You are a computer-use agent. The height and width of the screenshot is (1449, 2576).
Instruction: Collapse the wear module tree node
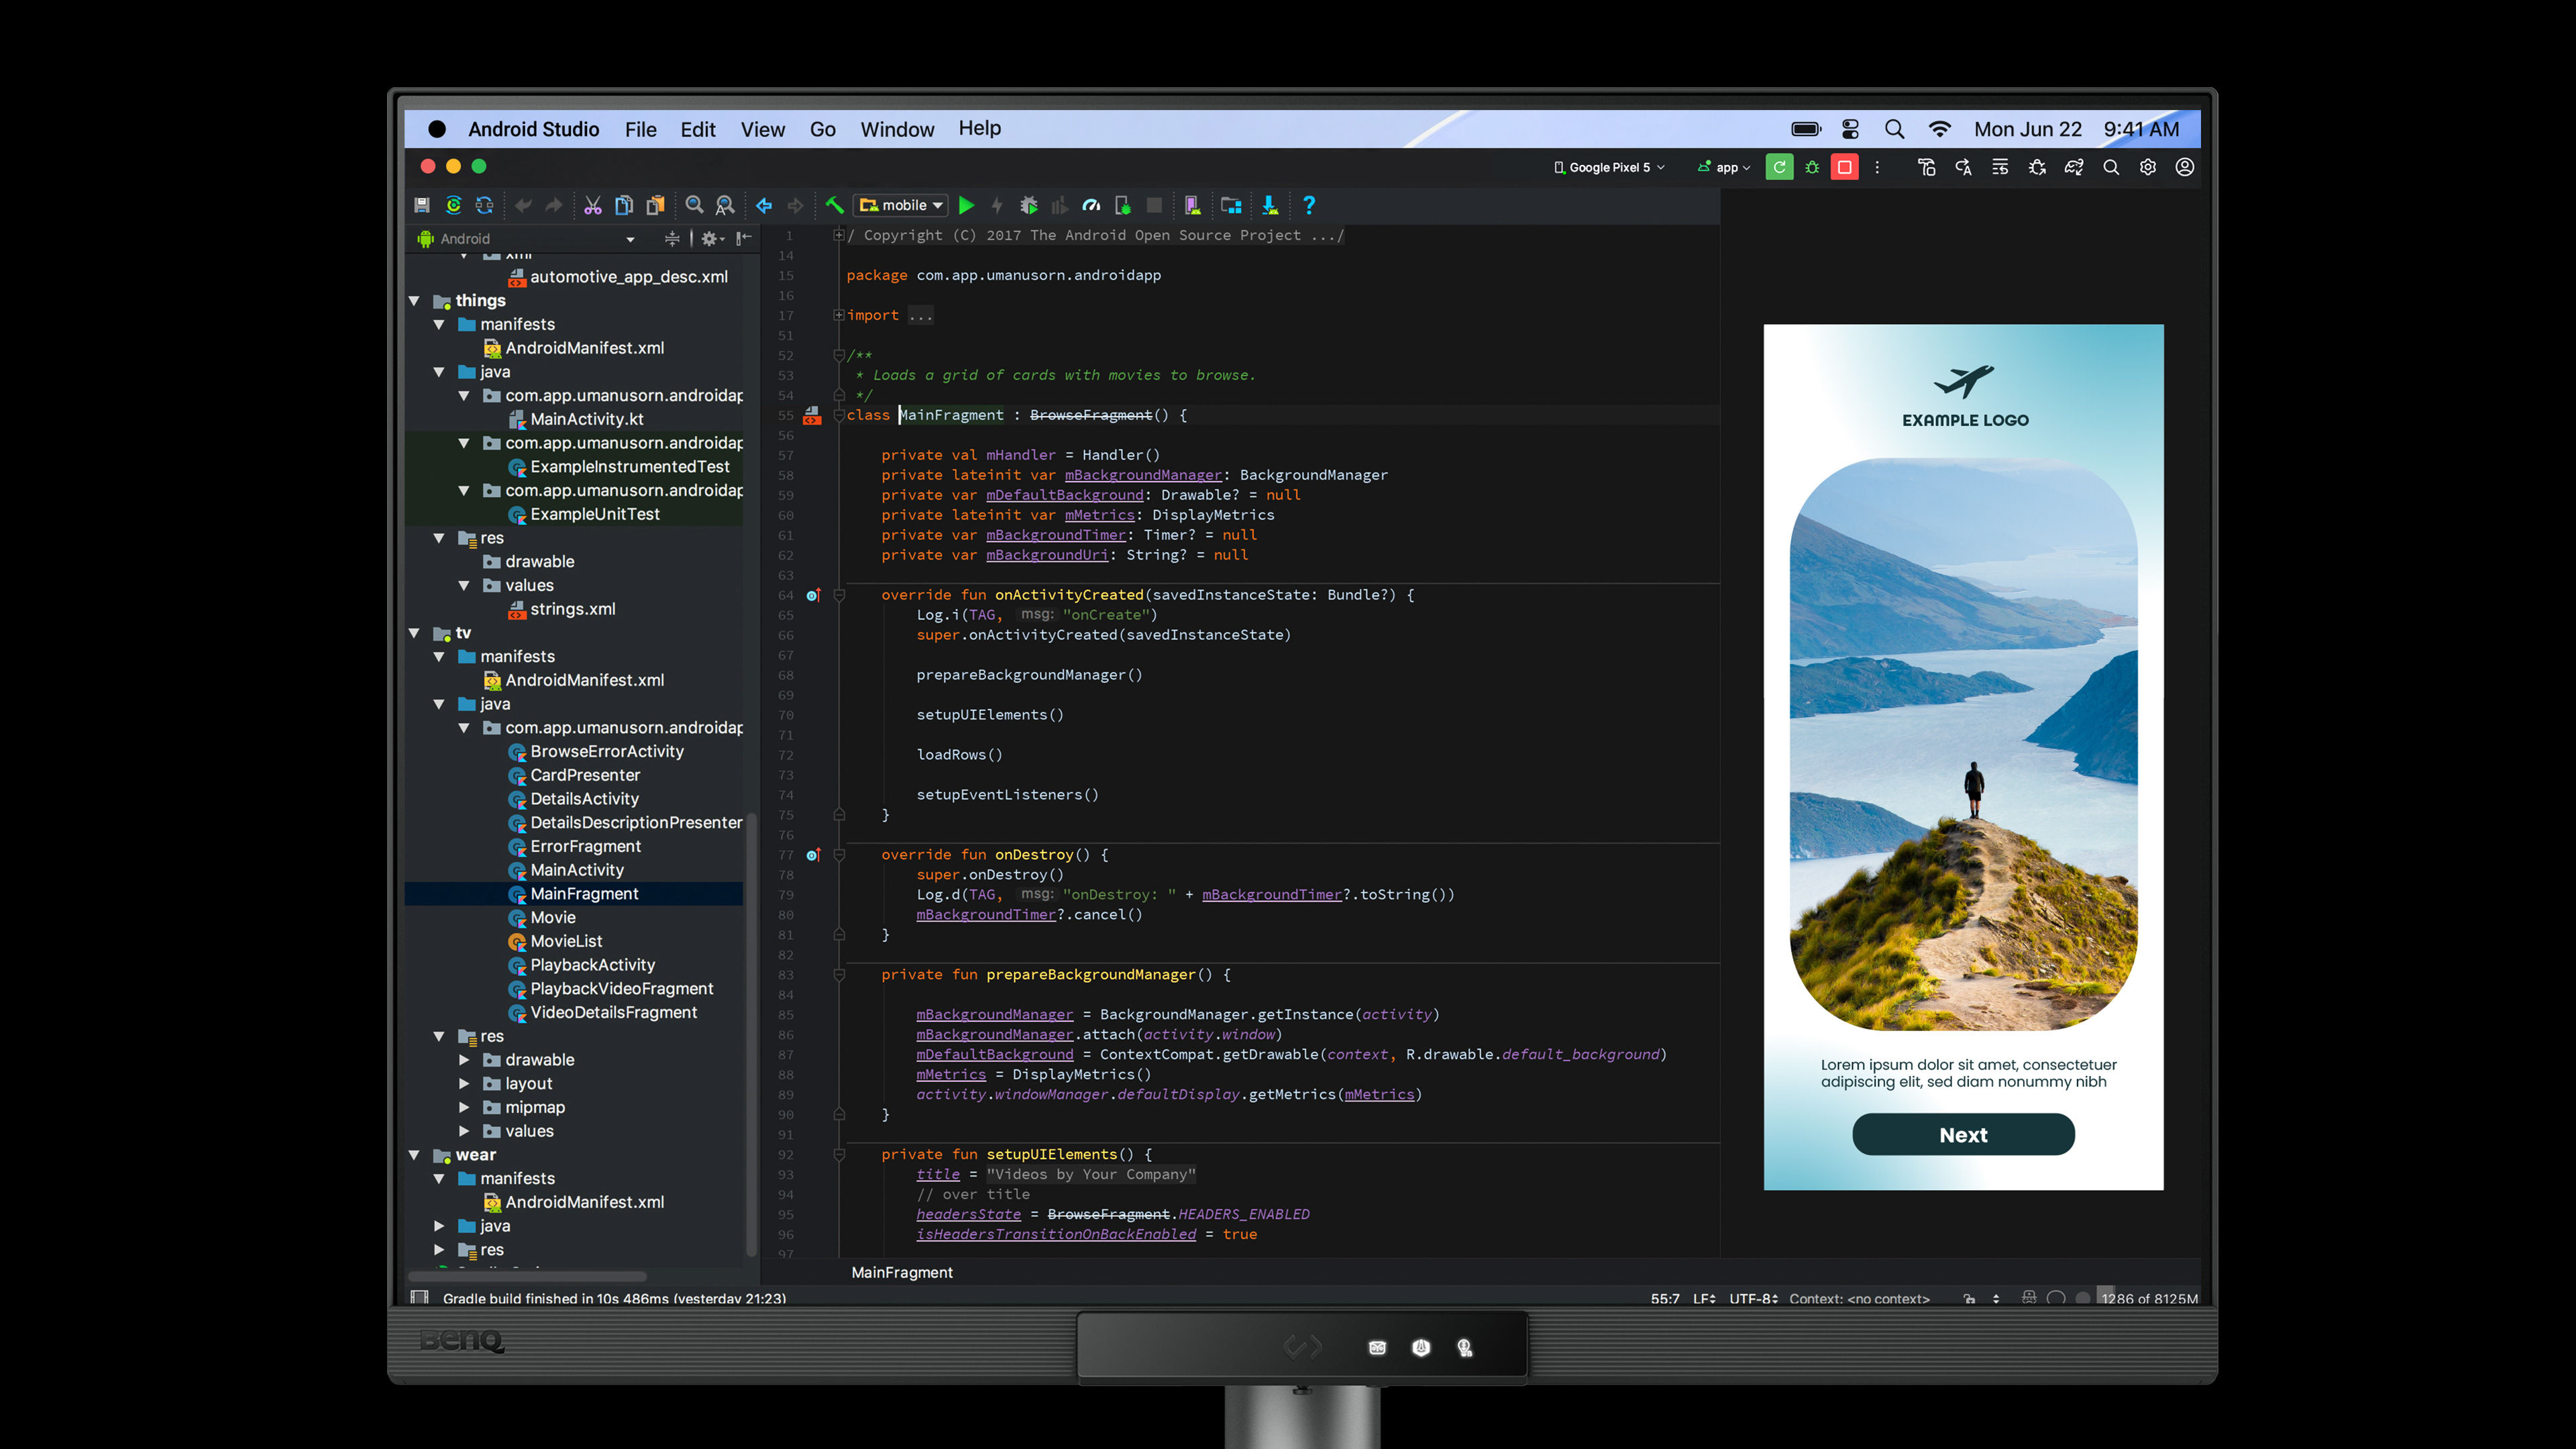click(x=414, y=1155)
